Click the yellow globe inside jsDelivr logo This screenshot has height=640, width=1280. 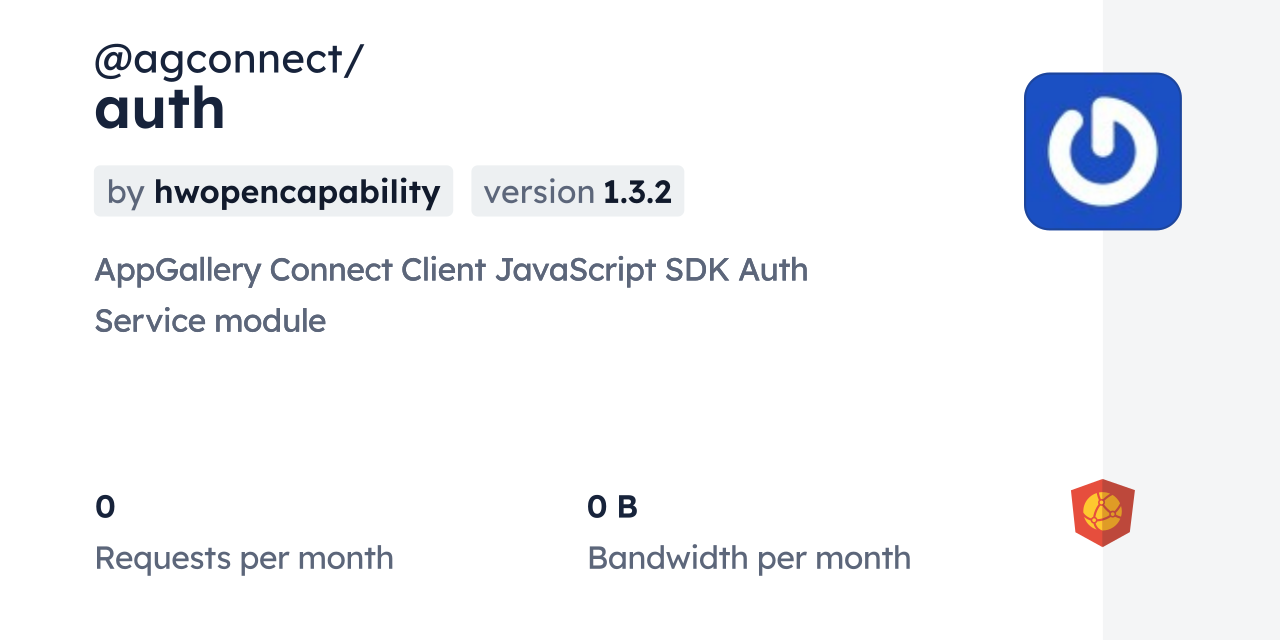coord(1103,513)
